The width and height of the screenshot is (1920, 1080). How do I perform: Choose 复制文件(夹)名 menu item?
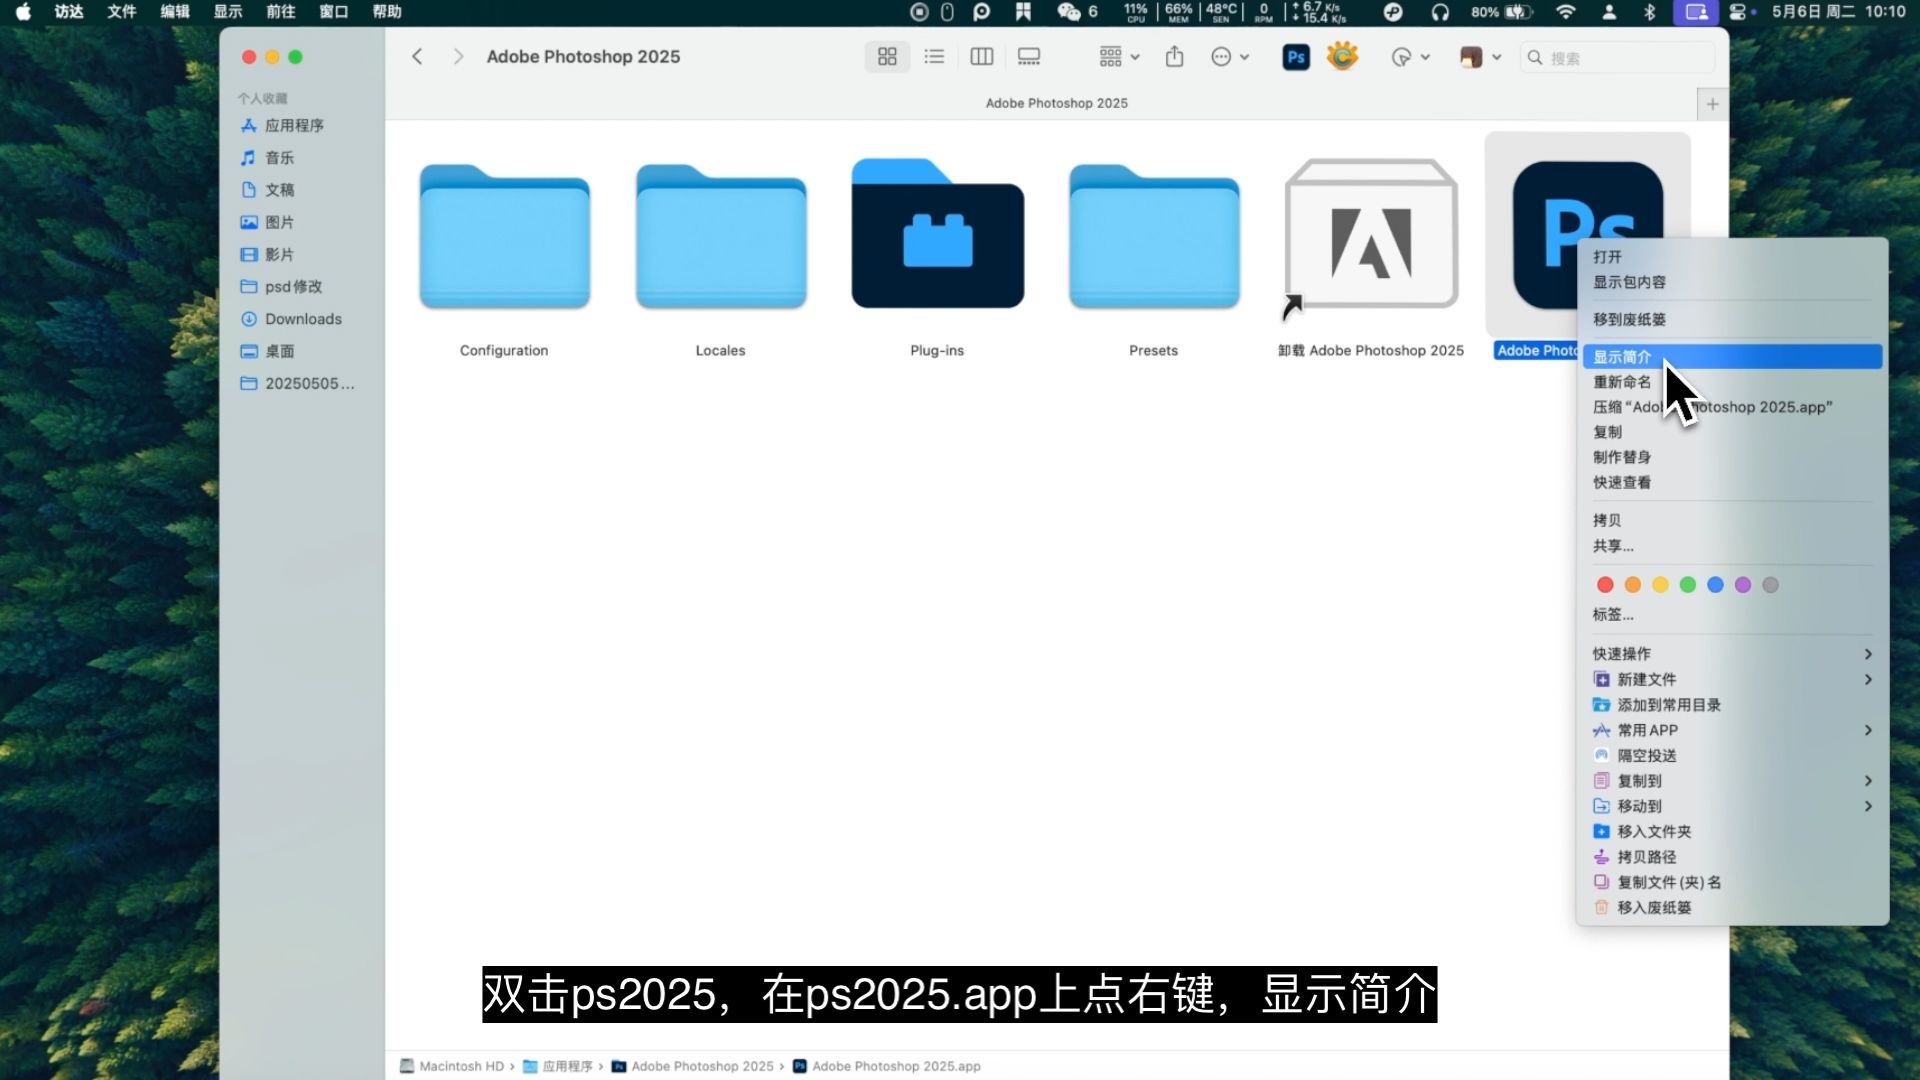1732,882
